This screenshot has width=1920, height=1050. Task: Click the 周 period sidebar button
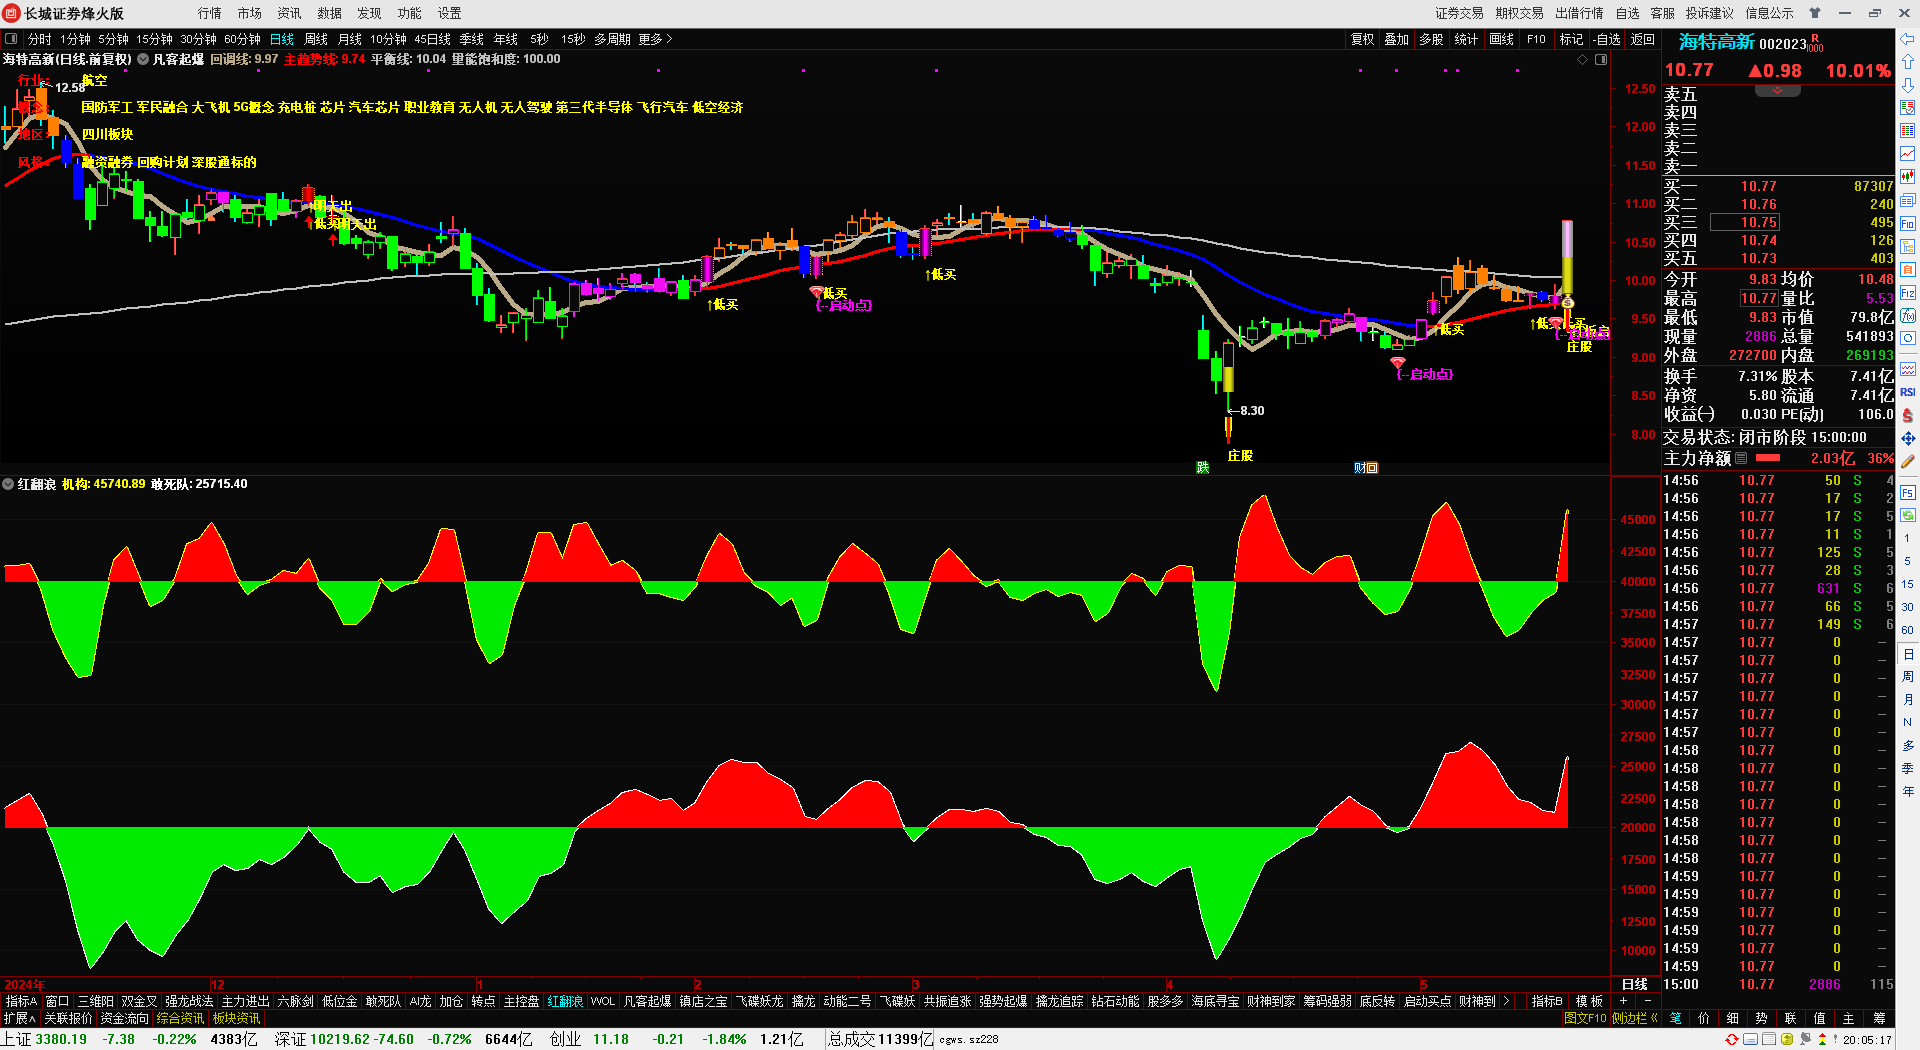click(x=1908, y=677)
